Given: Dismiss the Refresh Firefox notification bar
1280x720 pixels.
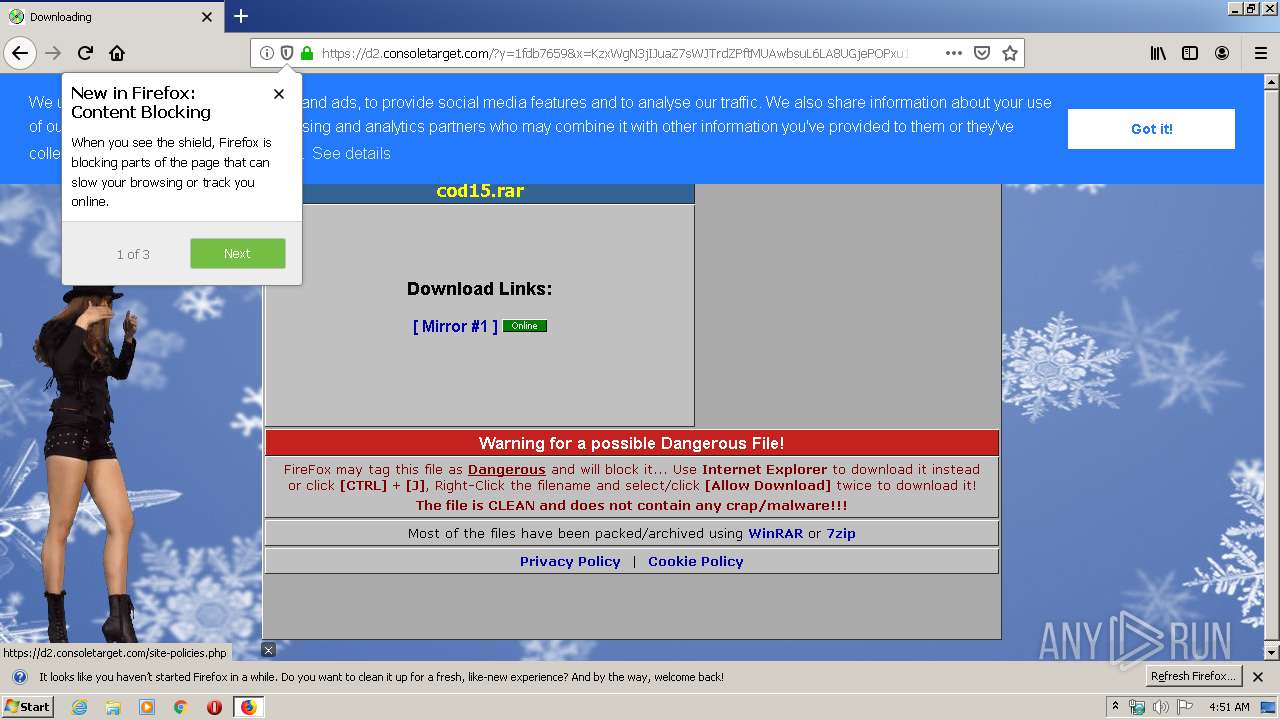Looking at the screenshot, I should (x=1258, y=677).
